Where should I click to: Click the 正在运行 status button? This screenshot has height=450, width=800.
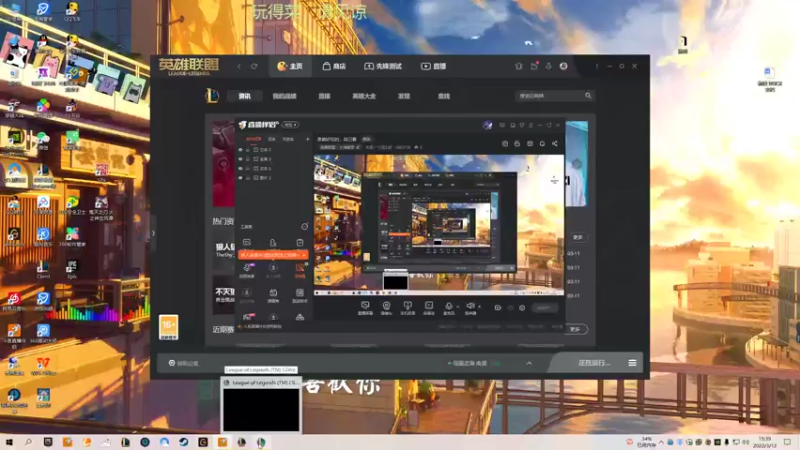[594, 363]
